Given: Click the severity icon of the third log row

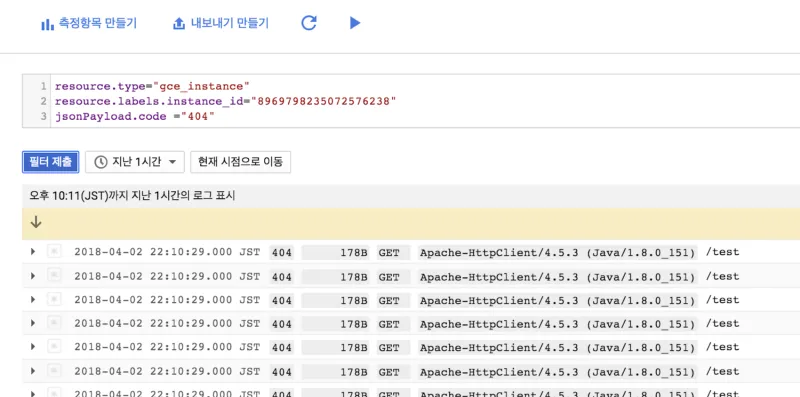Looking at the screenshot, I should tap(54, 299).
